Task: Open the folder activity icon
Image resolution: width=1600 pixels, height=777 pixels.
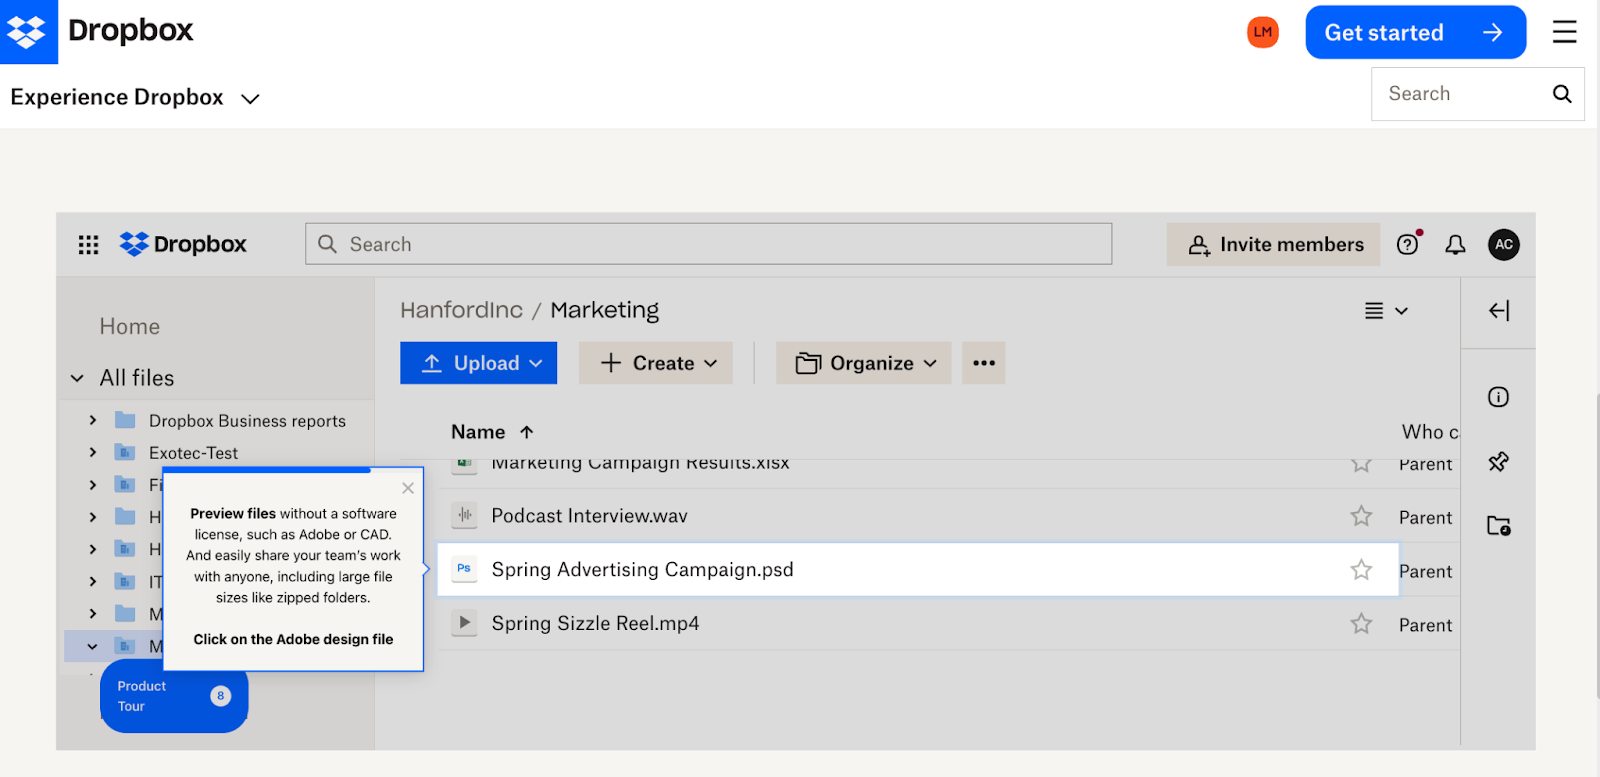Action: tap(1498, 526)
